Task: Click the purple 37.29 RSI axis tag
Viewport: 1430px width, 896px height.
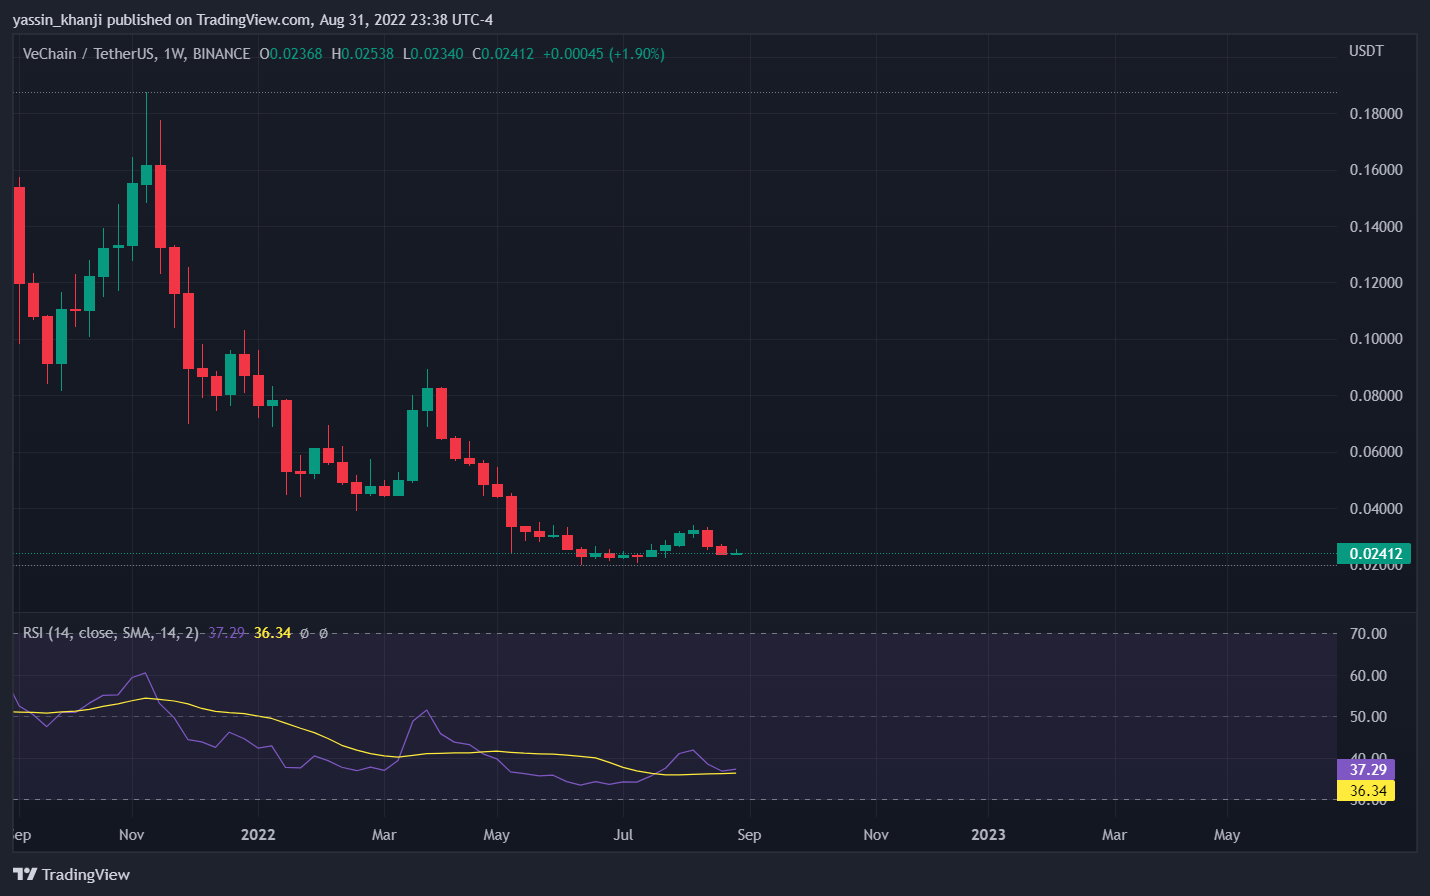Action: 1366,769
